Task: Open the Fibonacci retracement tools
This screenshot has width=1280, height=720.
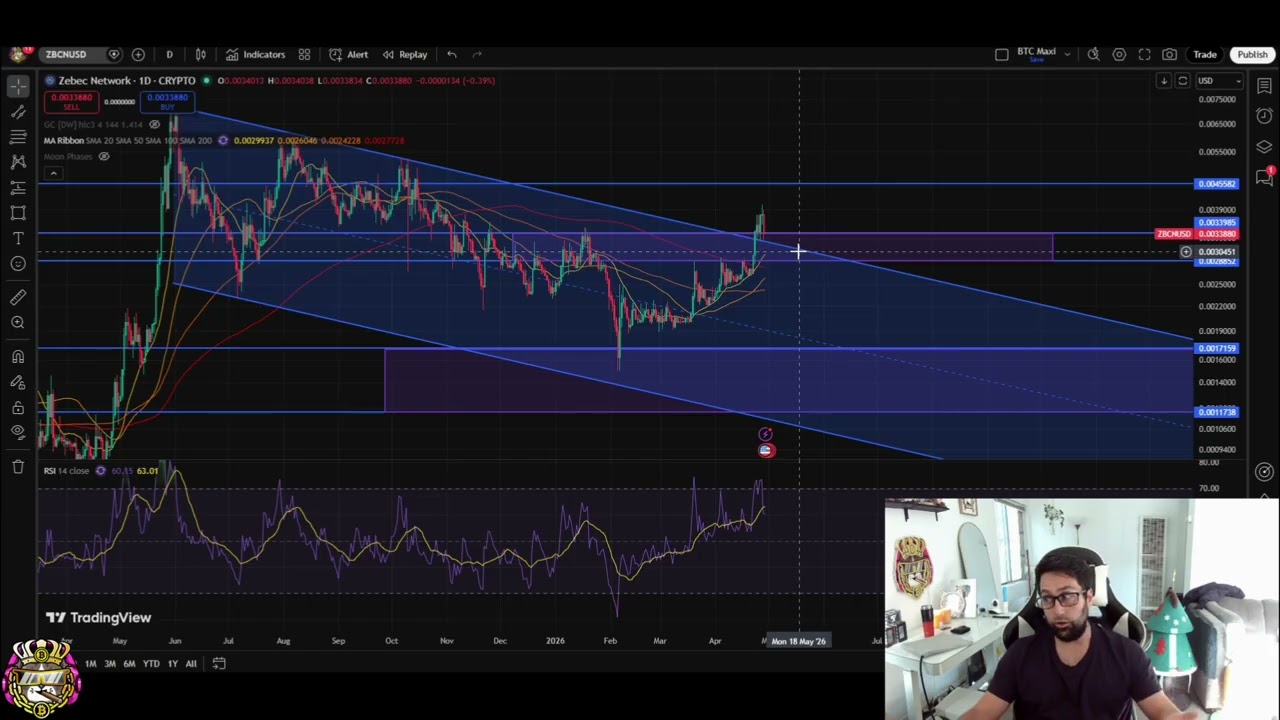Action: (x=18, y=136)
